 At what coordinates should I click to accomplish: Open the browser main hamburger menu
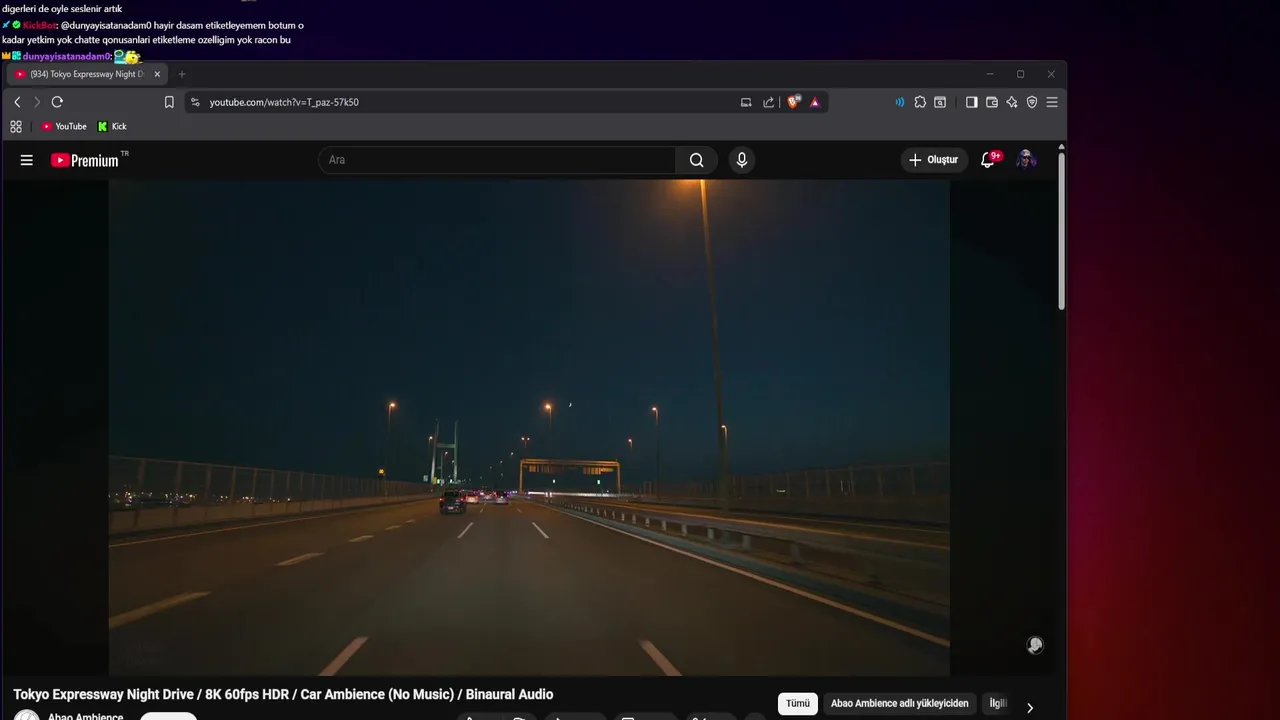coord(1052,102)
